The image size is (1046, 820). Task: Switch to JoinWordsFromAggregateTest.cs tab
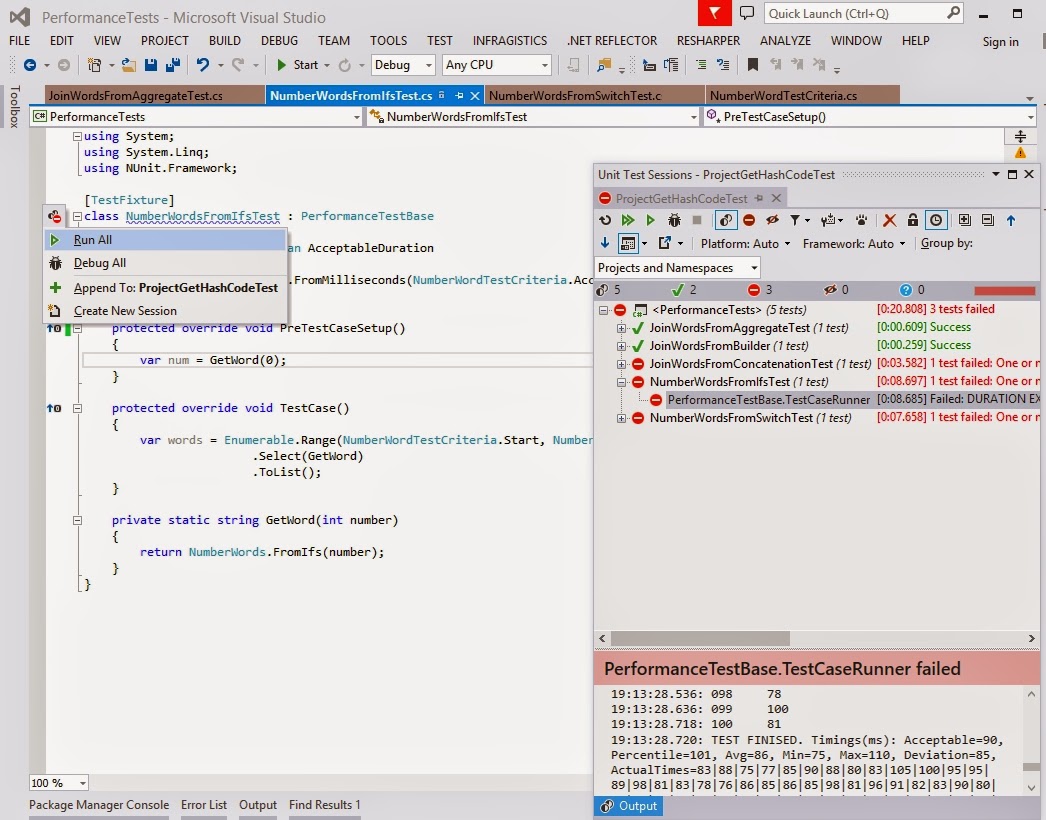click(154, 95)
